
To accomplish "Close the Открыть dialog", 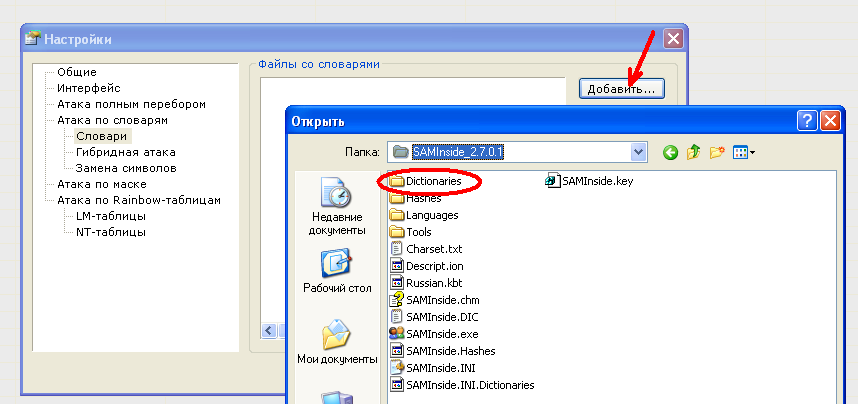I will point(830,120).
